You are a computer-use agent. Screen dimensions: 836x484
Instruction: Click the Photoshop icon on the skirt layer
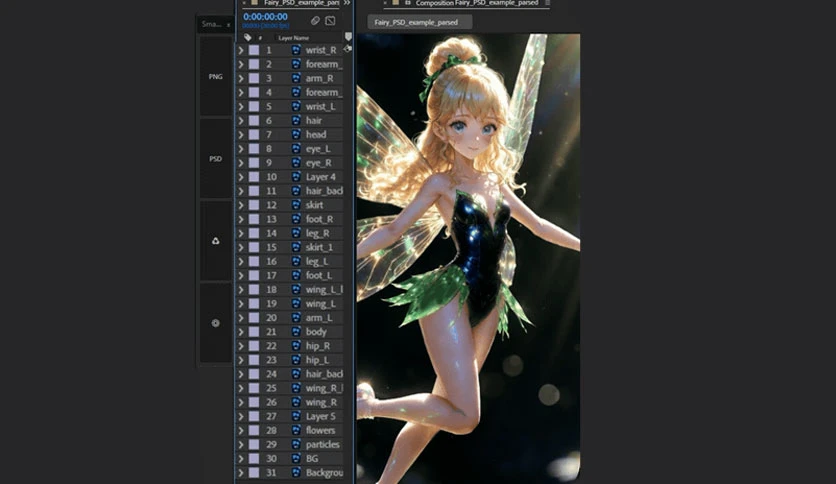(296, 205)
